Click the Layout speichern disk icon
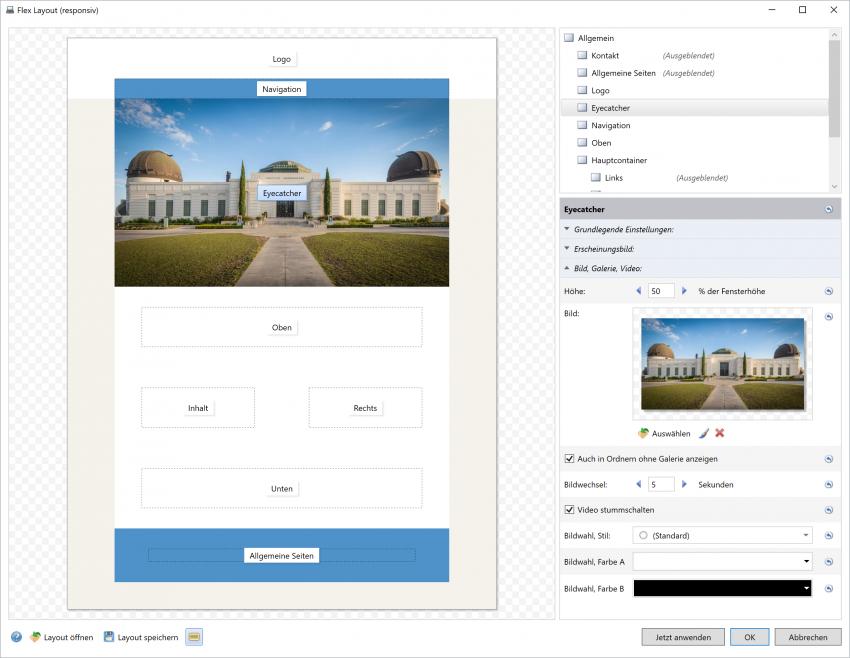Viewport: 850px width, 658px height. click(x=109, y=637)
